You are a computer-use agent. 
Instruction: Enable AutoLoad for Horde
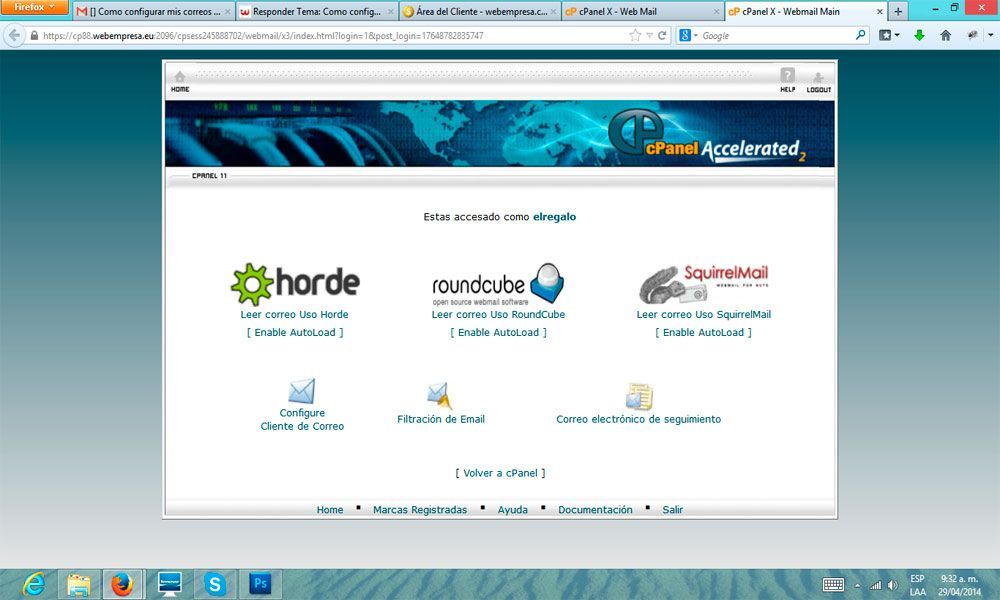coord(295,332)
